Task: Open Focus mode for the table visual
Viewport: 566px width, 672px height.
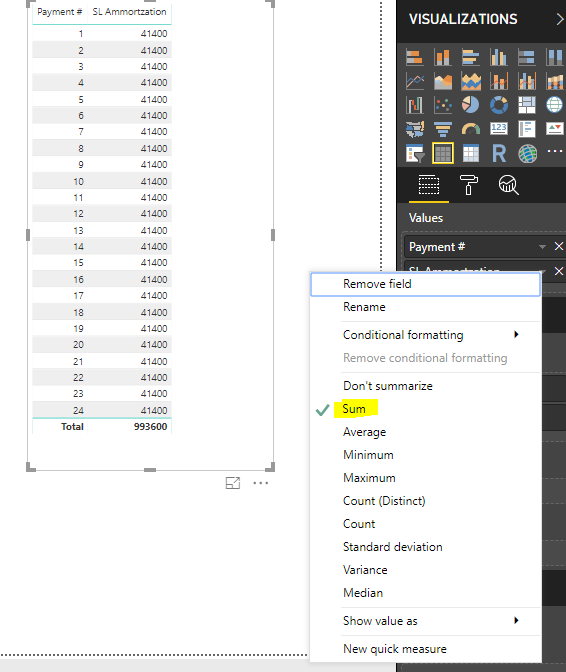Action: click(233, 483)
